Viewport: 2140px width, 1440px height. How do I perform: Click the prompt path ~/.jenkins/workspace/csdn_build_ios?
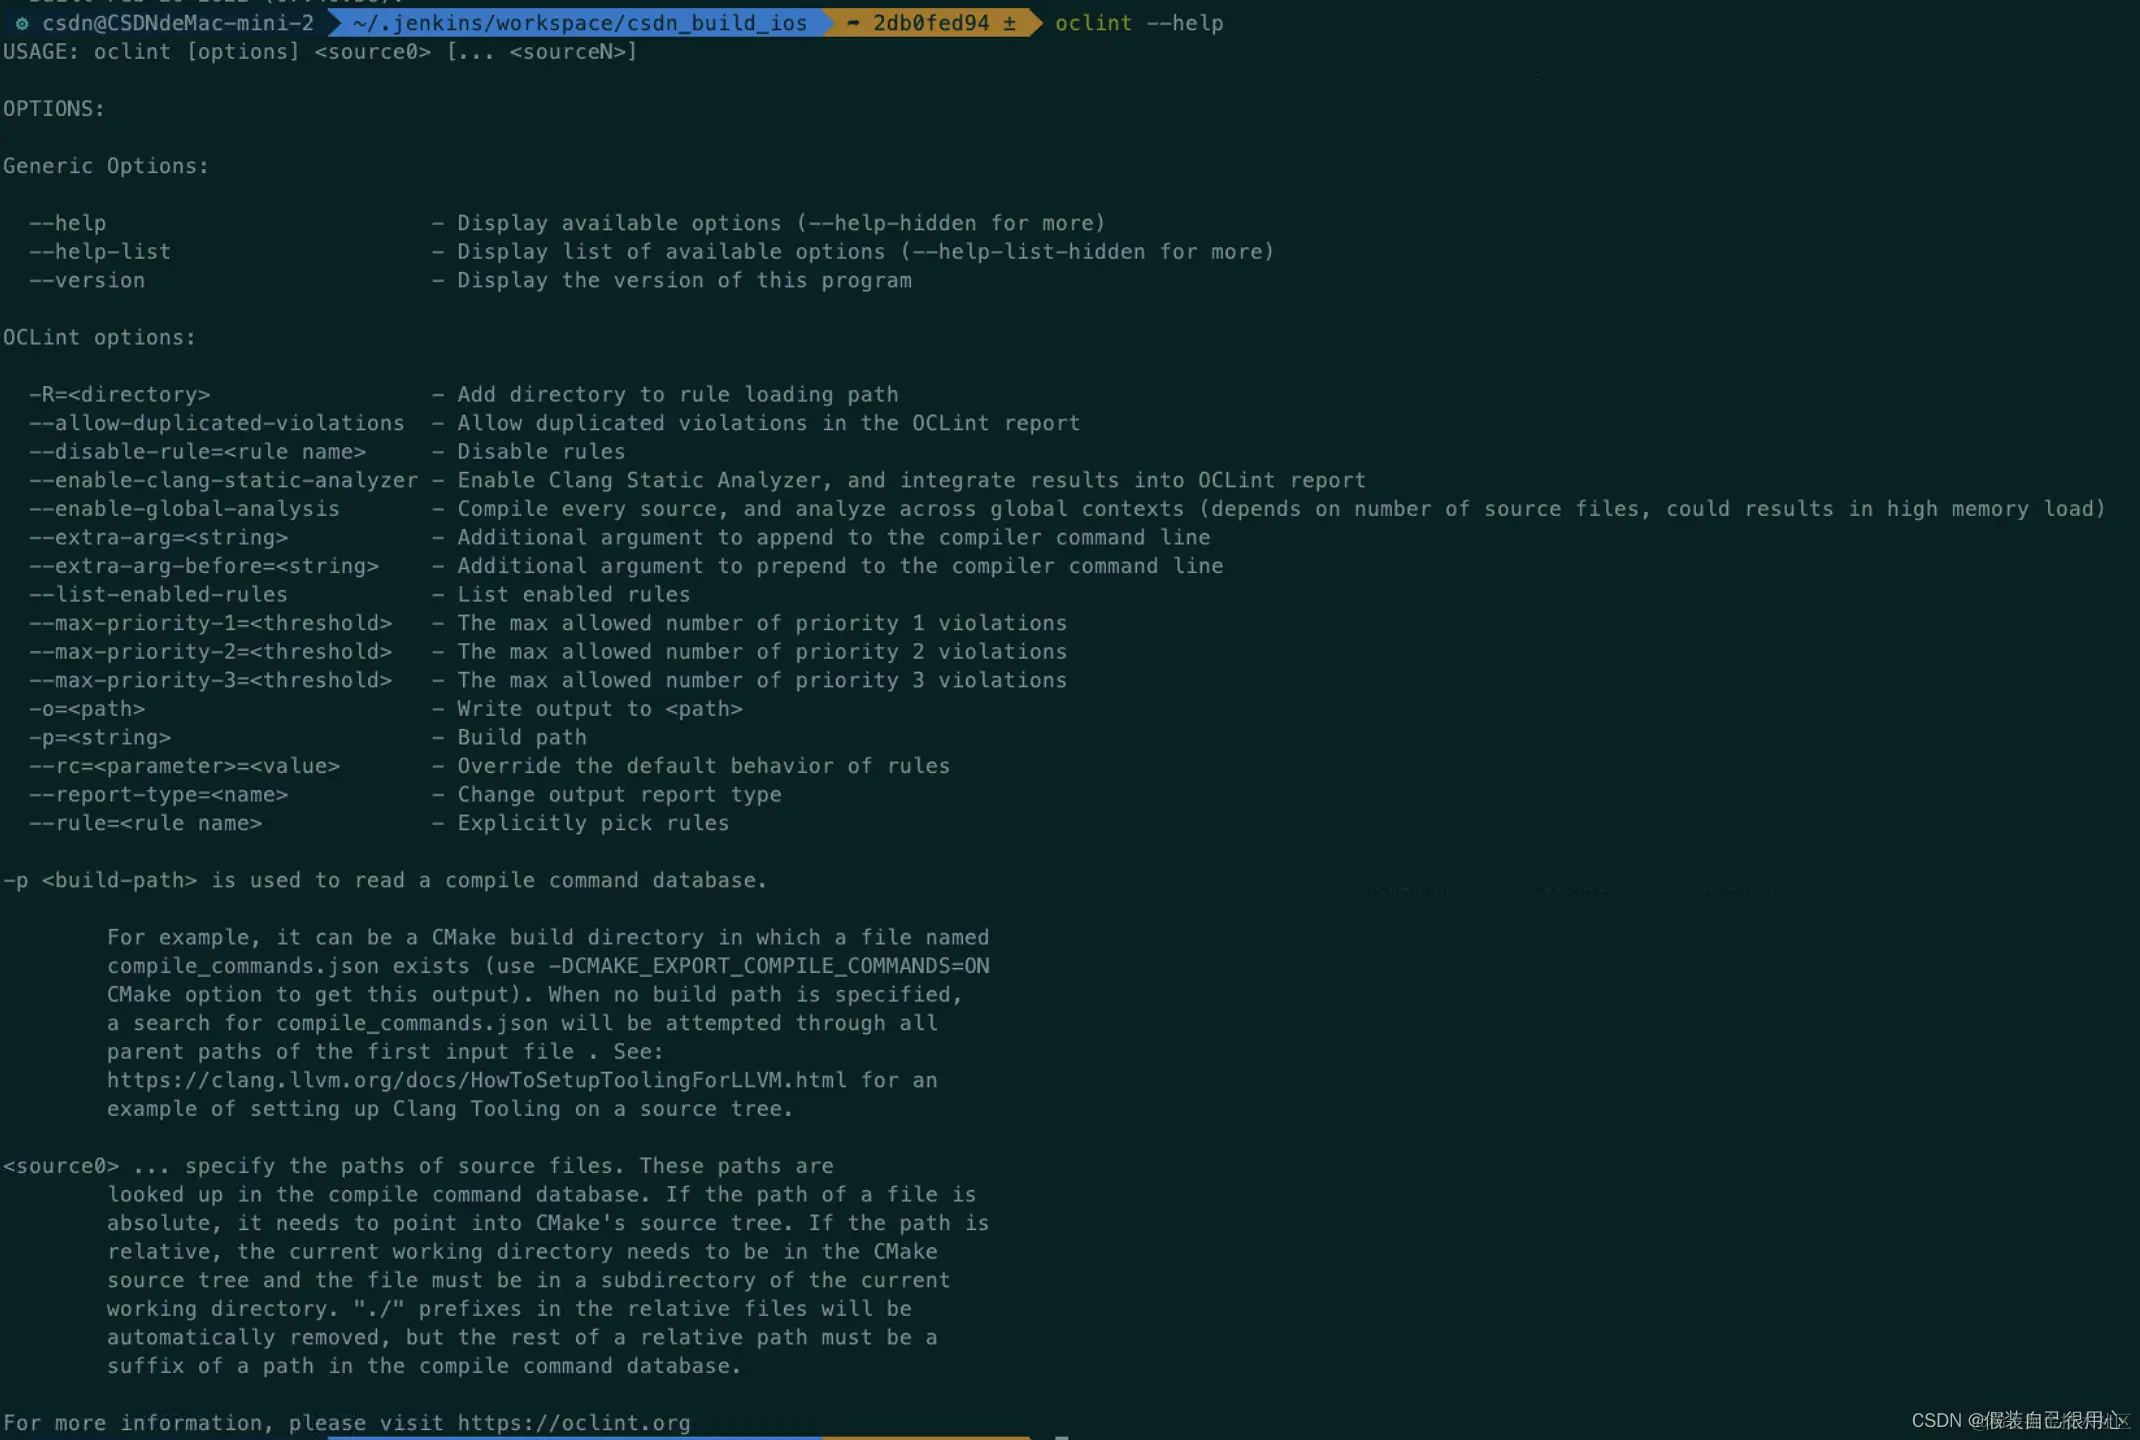pyautogui.click(x=580, y=23)
